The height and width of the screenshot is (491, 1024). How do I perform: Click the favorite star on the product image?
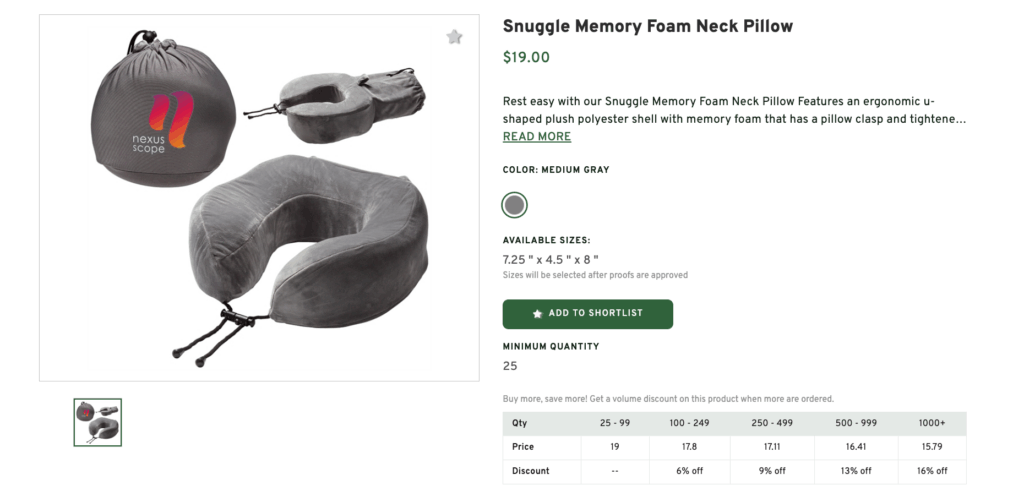click(455, 37)
